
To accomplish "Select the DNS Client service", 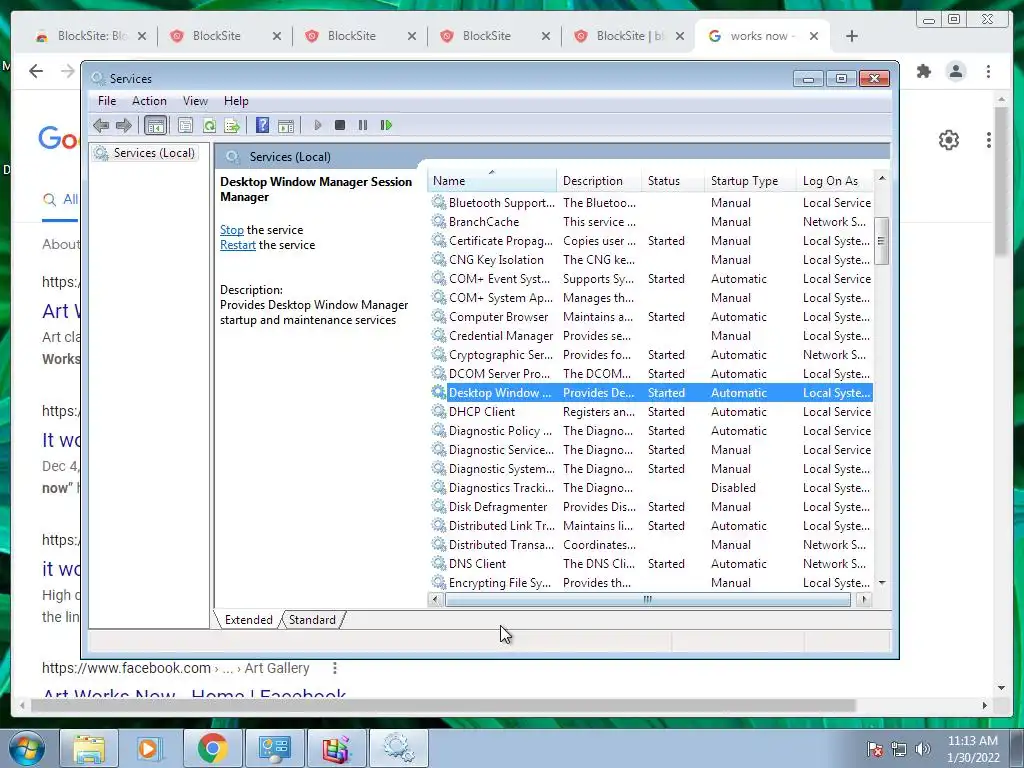I will 651,564.
